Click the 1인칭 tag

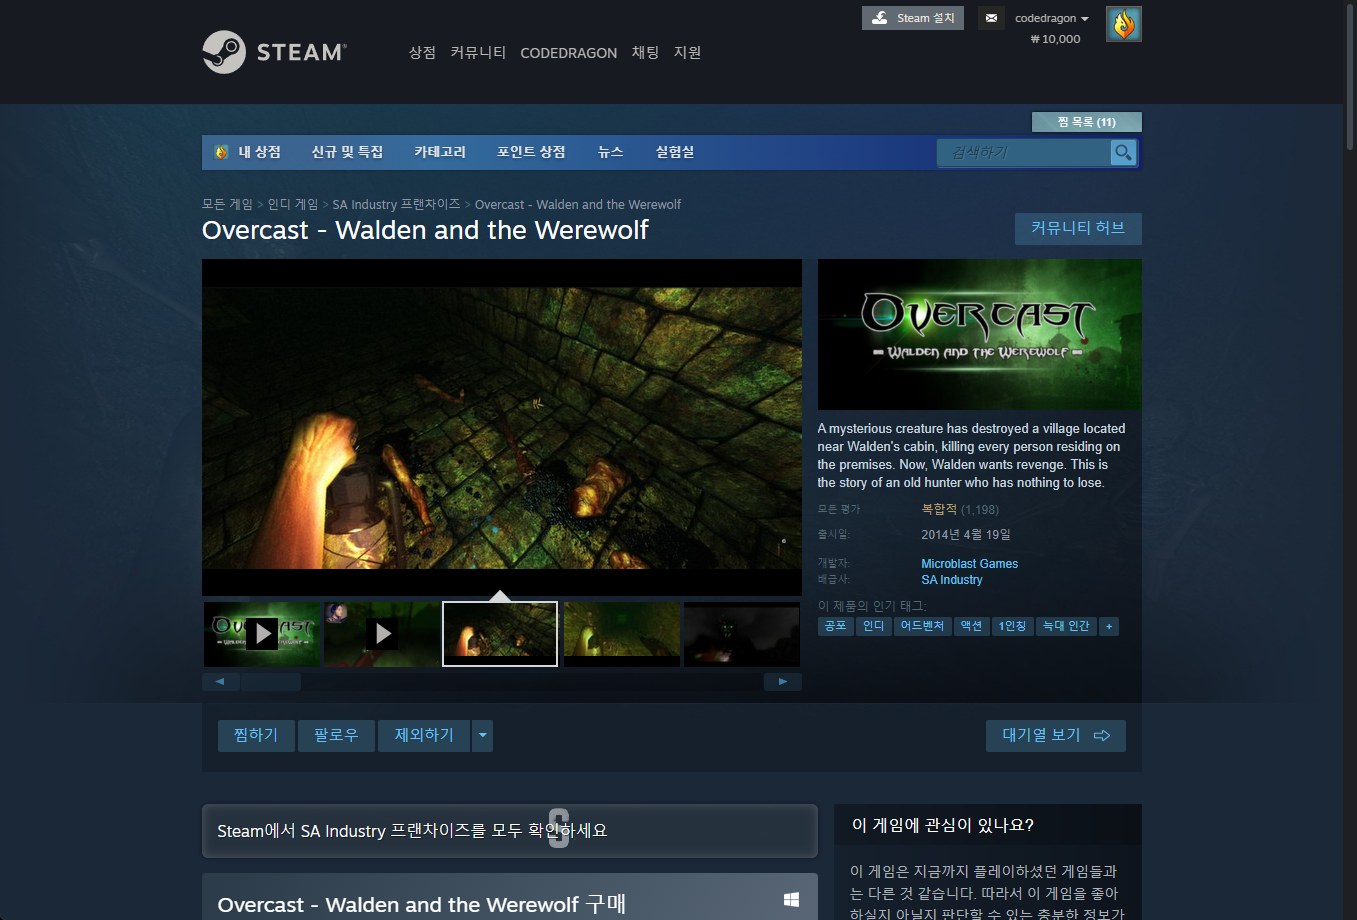(x=1013, y=626)
